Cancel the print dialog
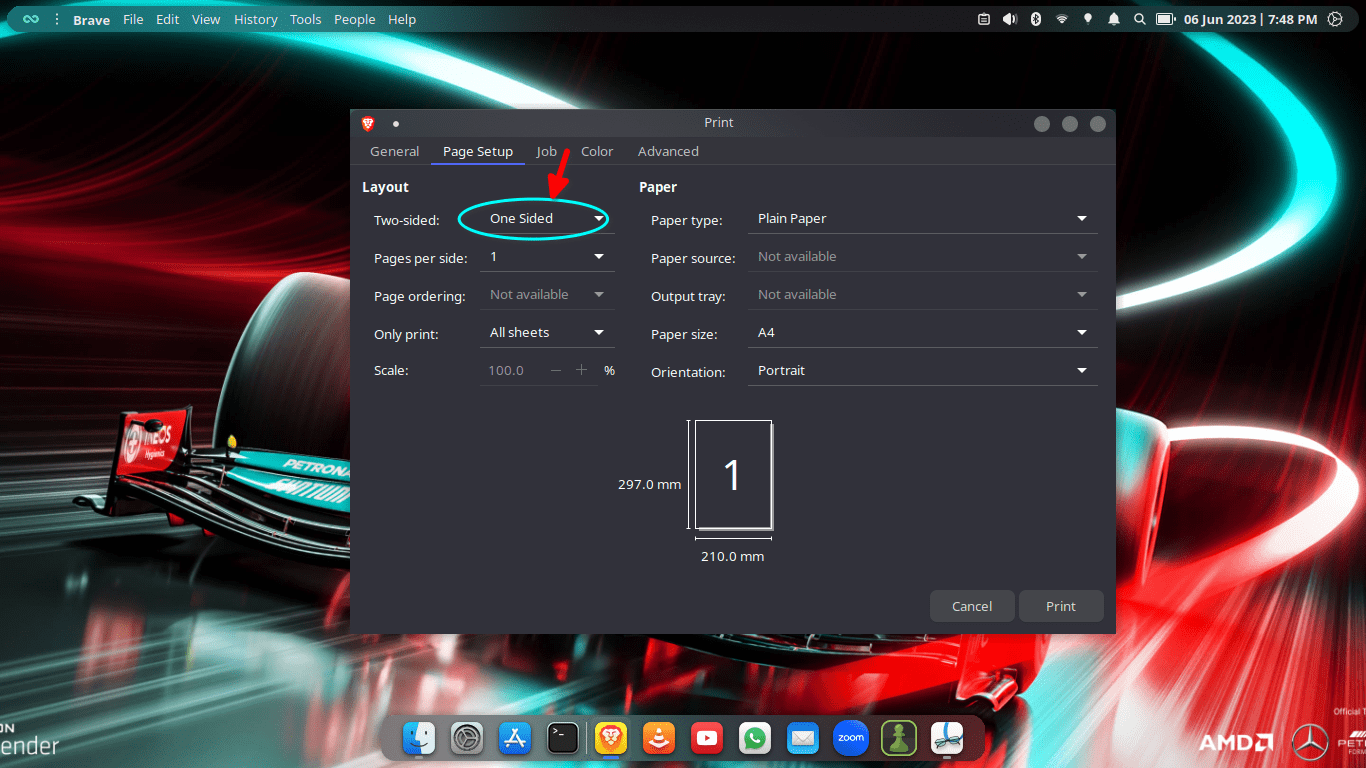 point(971,605)
